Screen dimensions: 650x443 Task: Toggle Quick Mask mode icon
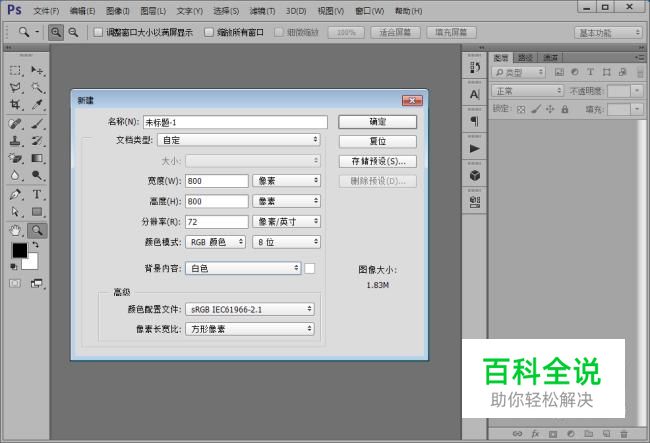pyautogui.click(x=15, y=283)
